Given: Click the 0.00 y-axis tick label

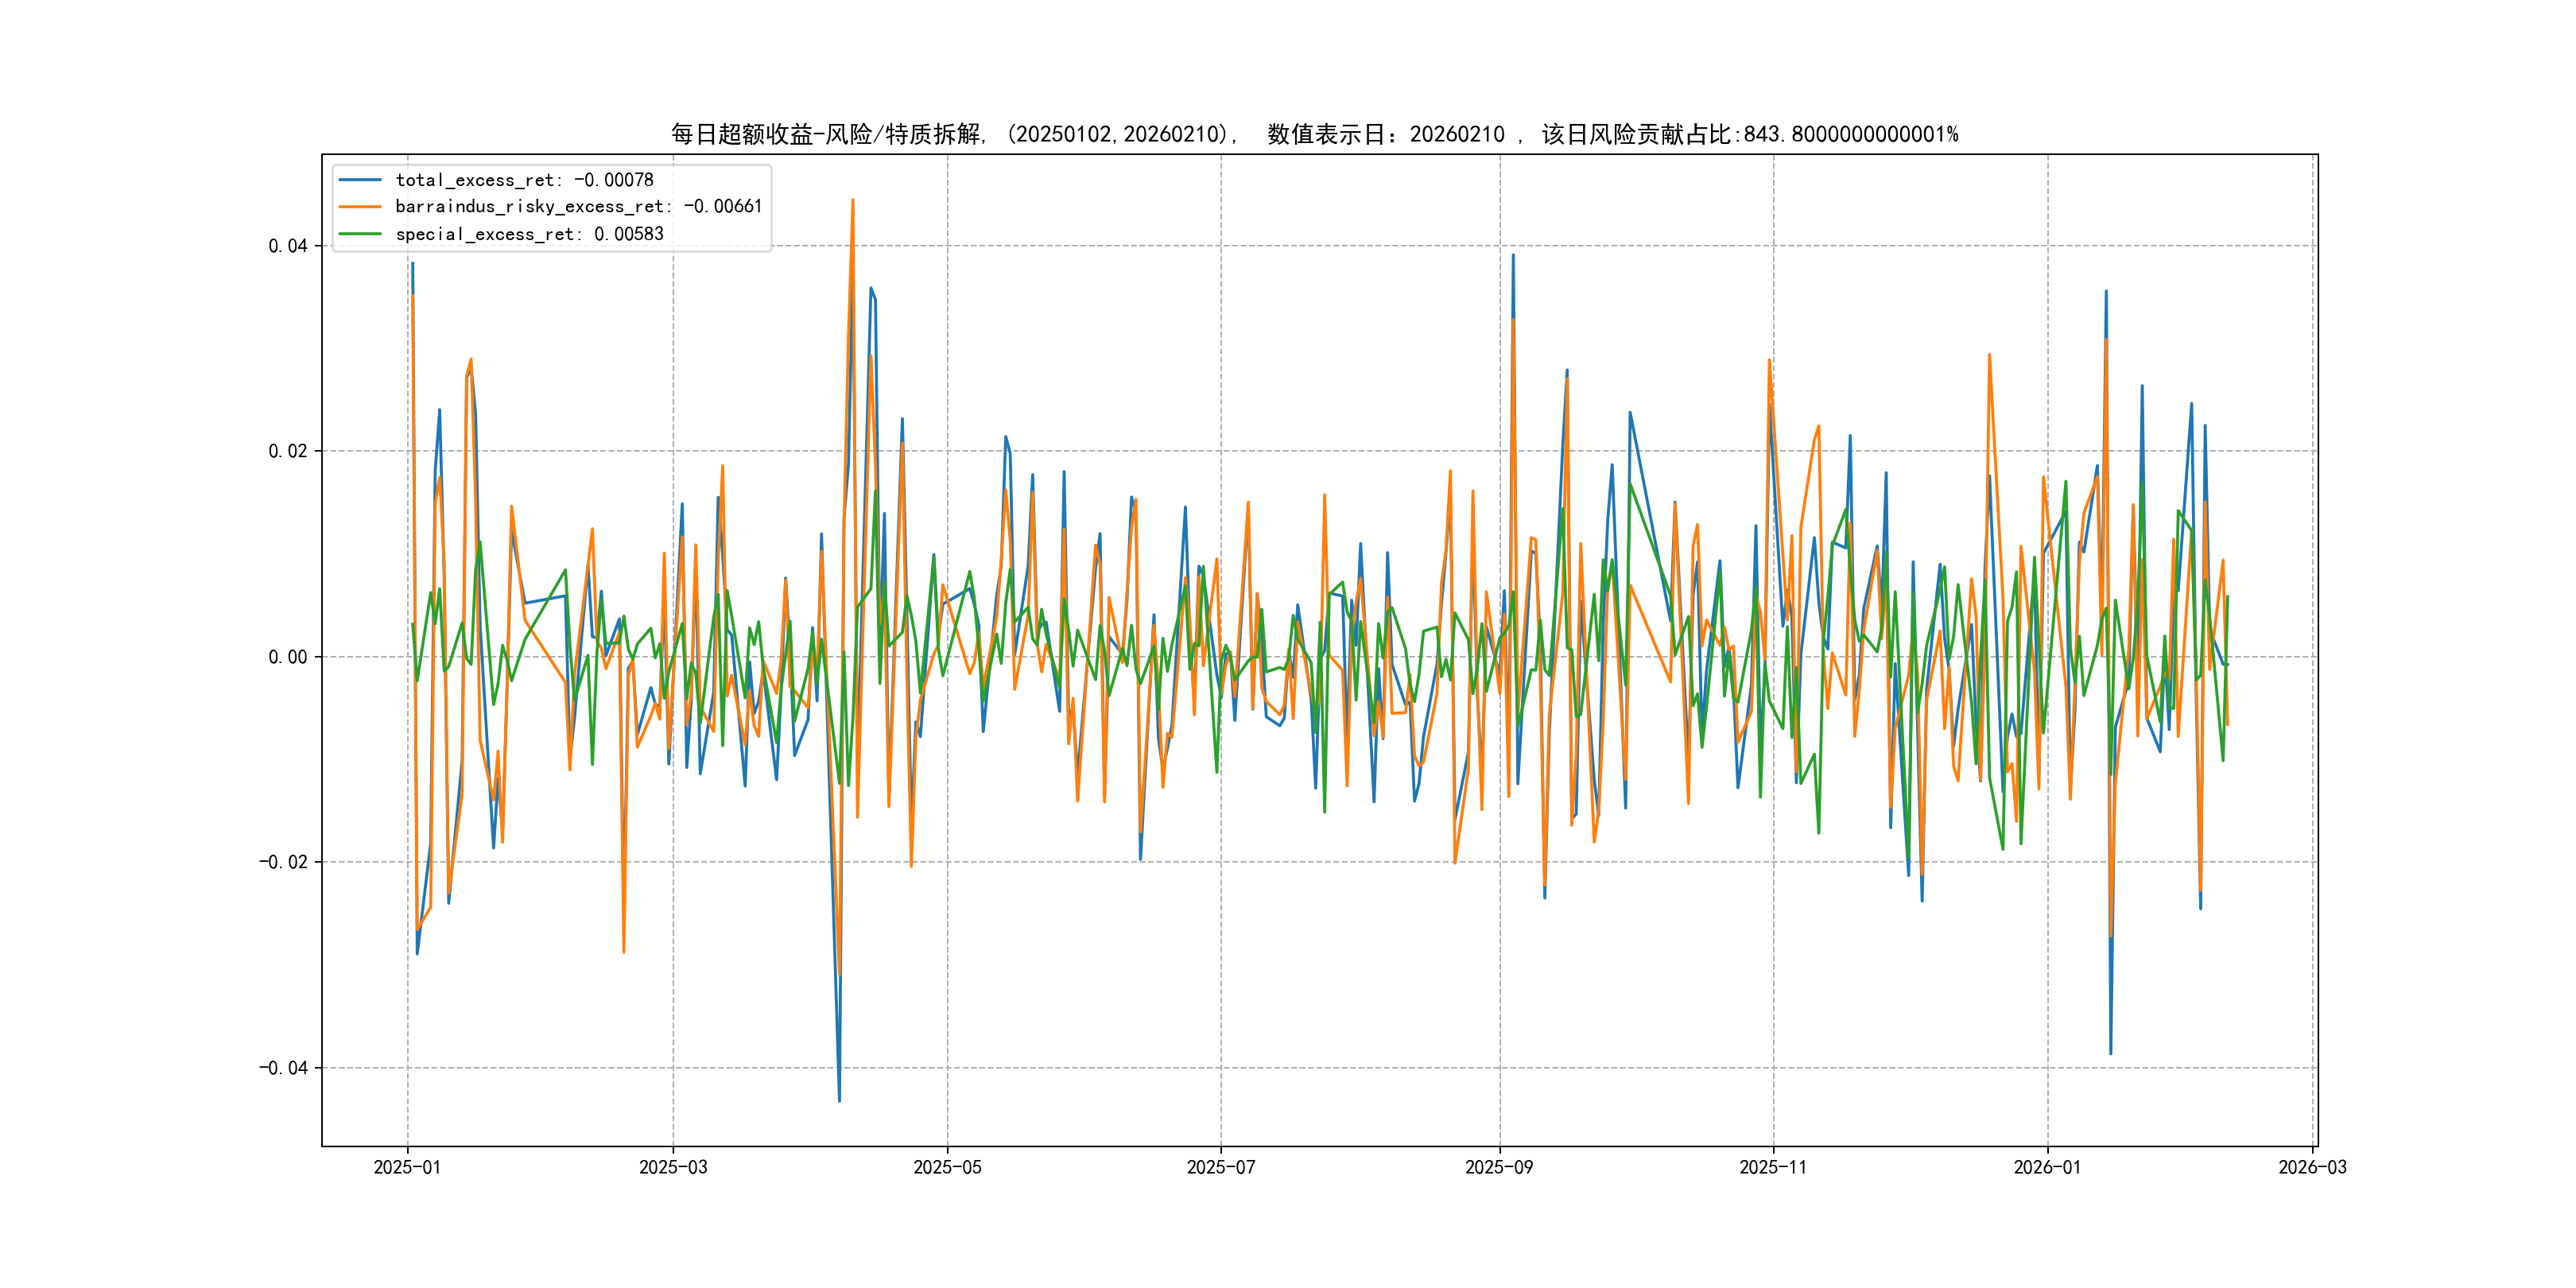Looking at the screenshot, I should [288, 657].
